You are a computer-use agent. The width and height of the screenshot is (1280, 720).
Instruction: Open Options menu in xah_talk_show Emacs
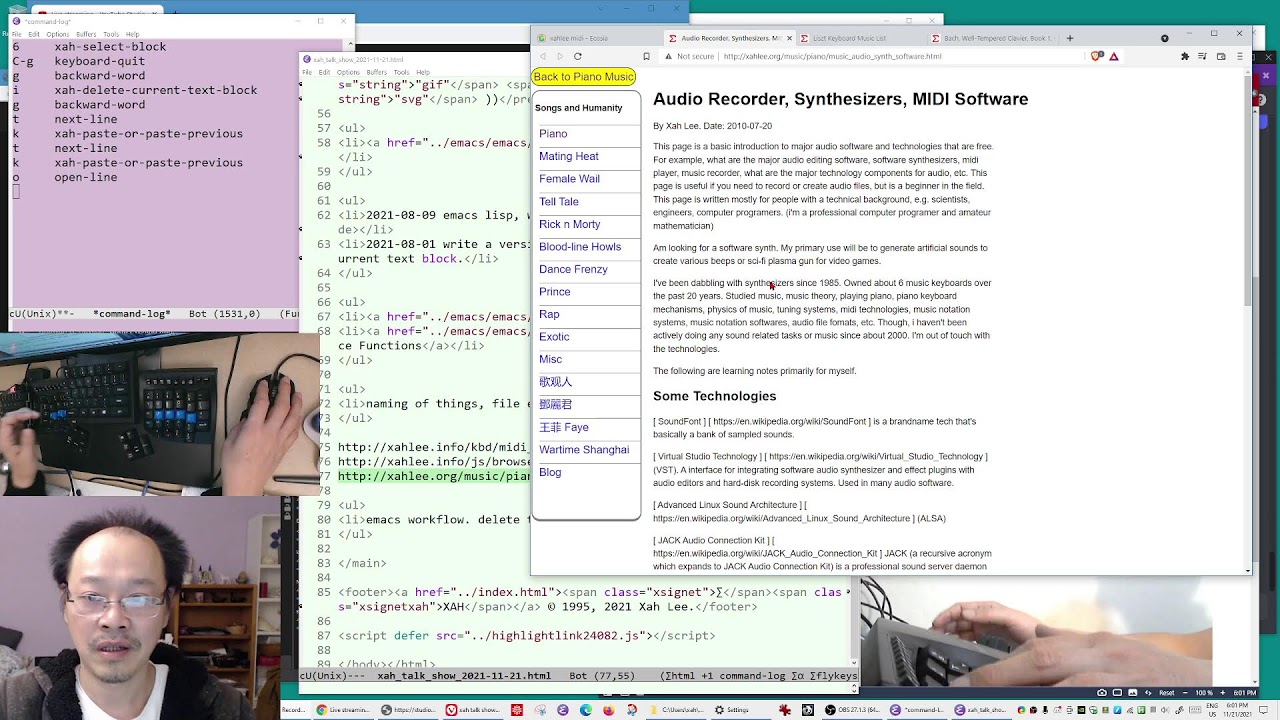[348, 72]
